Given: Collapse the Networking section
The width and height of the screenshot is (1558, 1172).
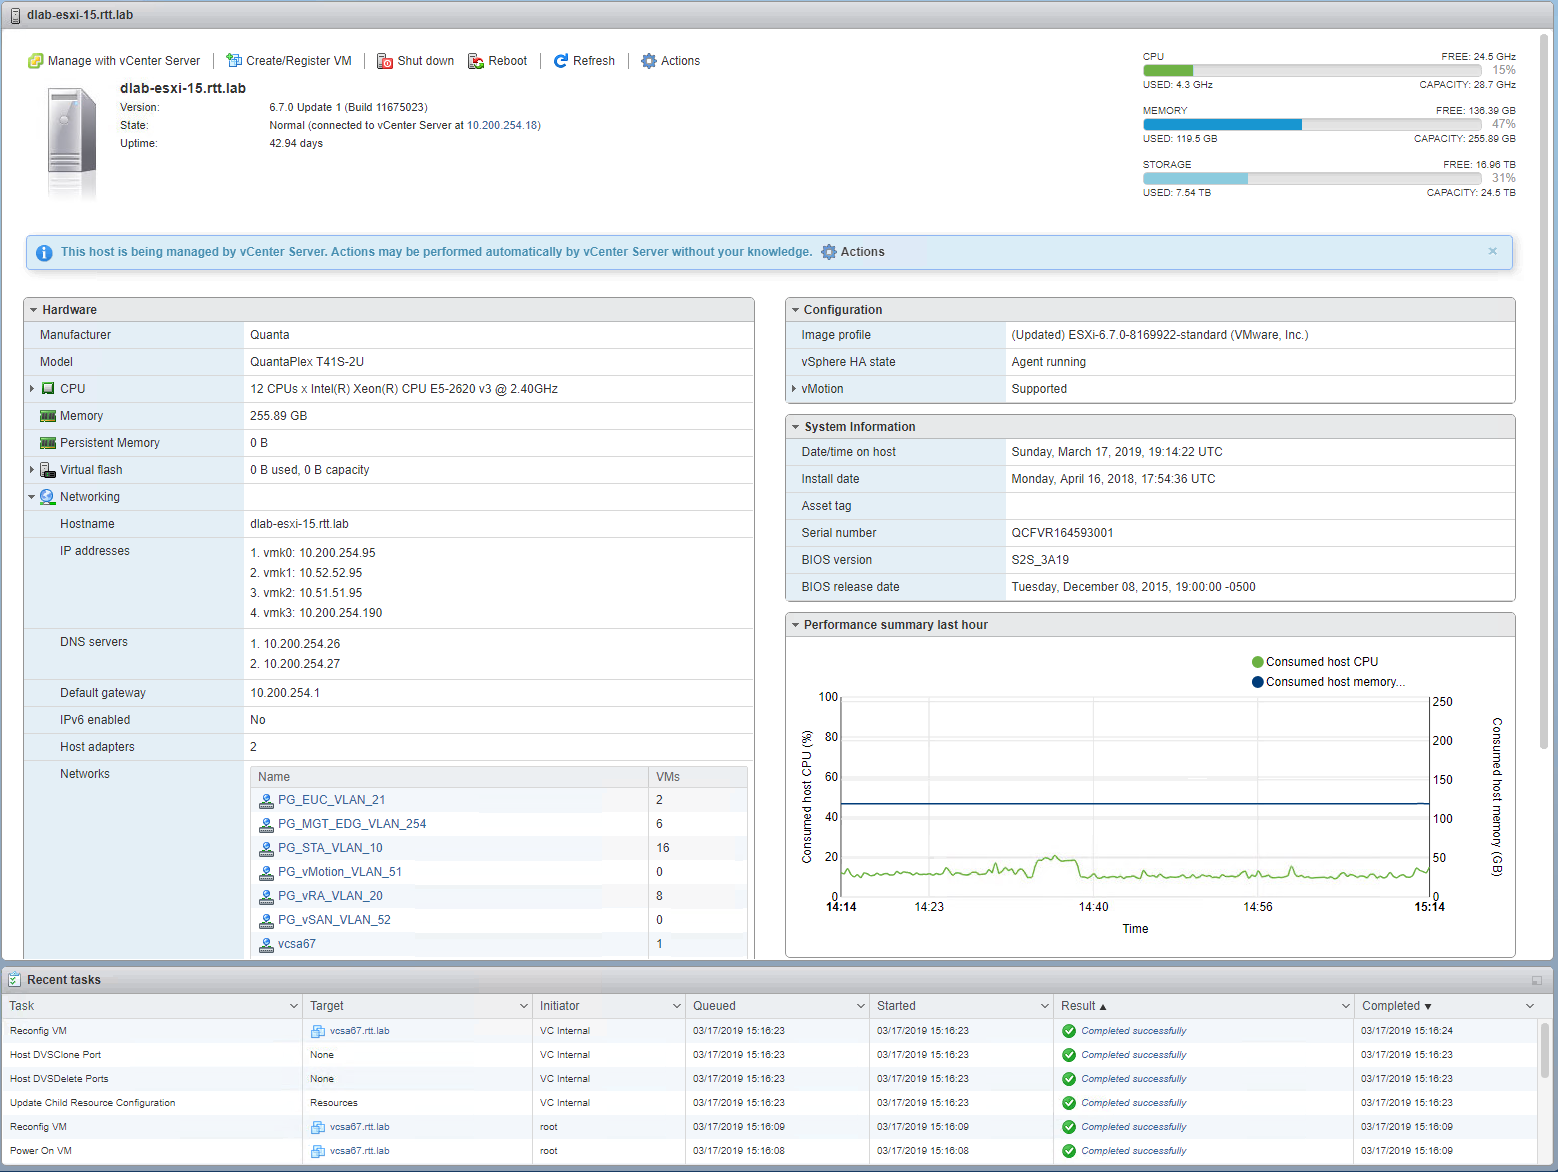Looking at the screenshot, I should pyautogui.click(x=32, y=497).
